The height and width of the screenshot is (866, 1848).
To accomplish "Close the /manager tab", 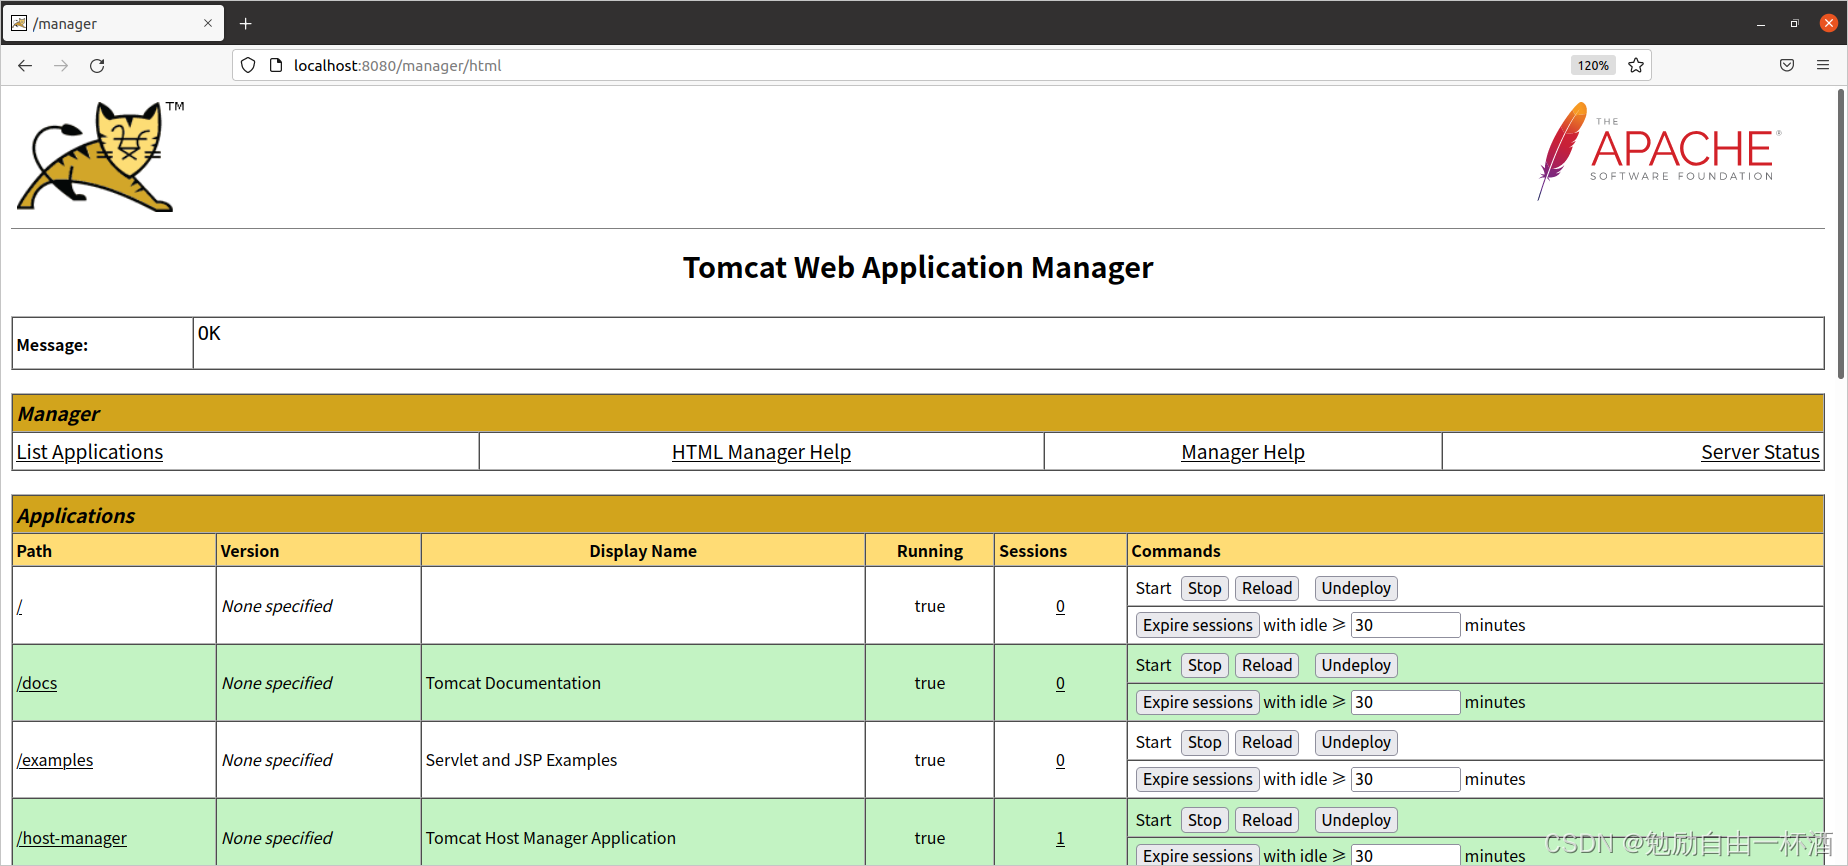I will [208, 23].
